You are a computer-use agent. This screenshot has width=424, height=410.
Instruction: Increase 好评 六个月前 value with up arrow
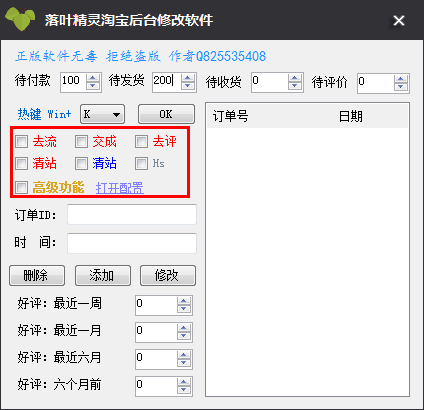click(x=184, y=382)
